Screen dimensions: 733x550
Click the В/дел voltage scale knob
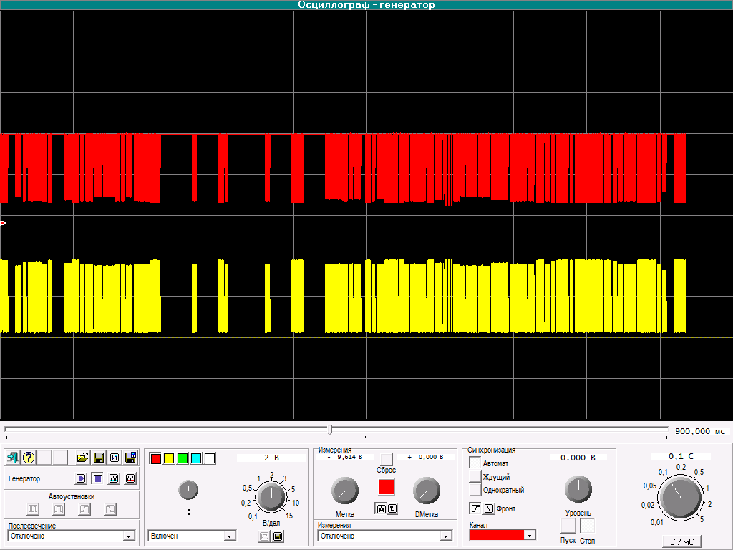[x=272, y=497]
